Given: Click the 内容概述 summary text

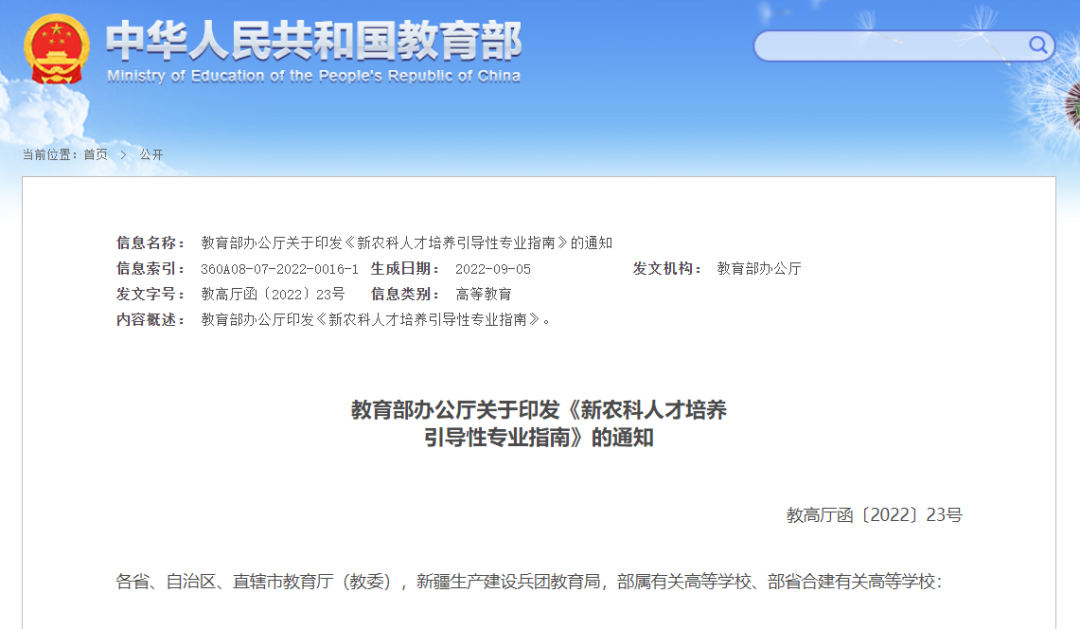Looking at the screenshot, I should point(376,320).
